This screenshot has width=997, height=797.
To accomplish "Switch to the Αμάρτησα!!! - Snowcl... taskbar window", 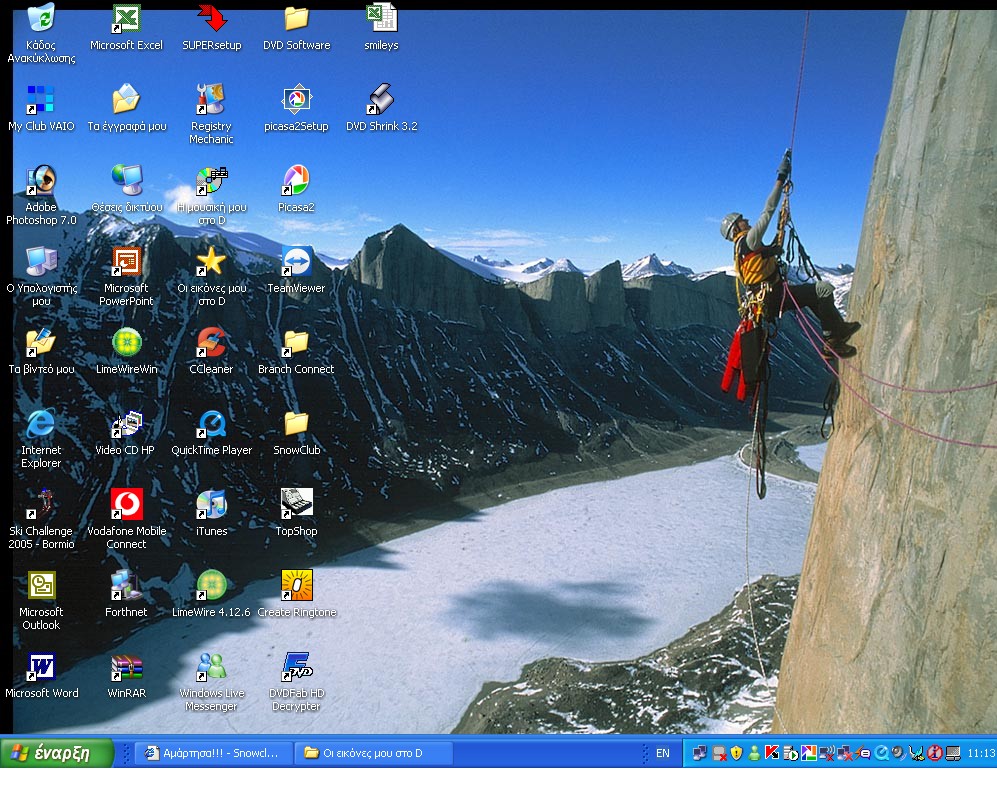I will (x=214, y=753).
